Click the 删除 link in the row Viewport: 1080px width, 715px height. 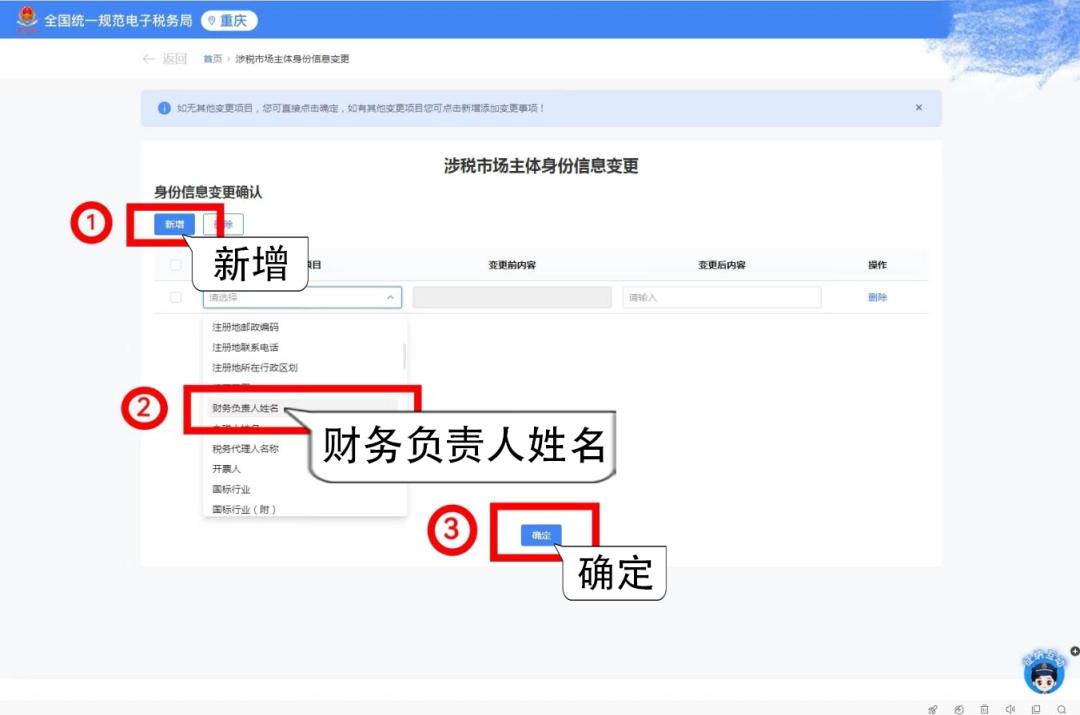[x=877, y=297]
